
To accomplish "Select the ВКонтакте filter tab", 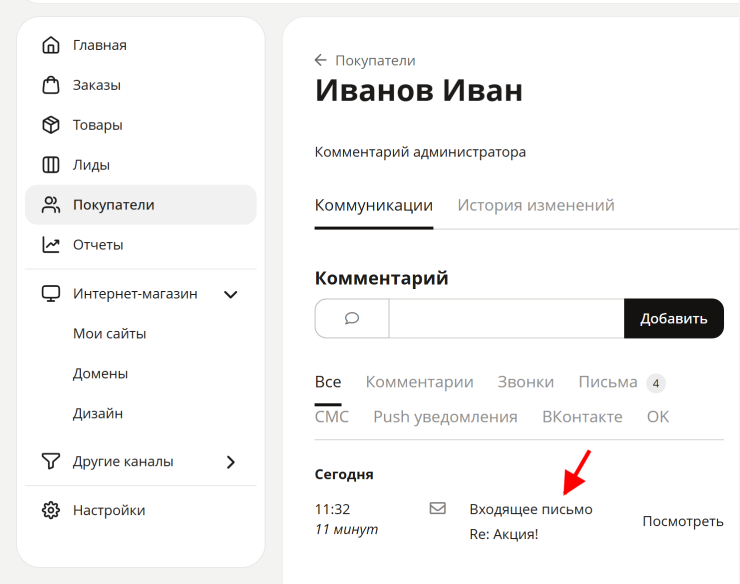I will pyautogui.click(x=582, y=417).
